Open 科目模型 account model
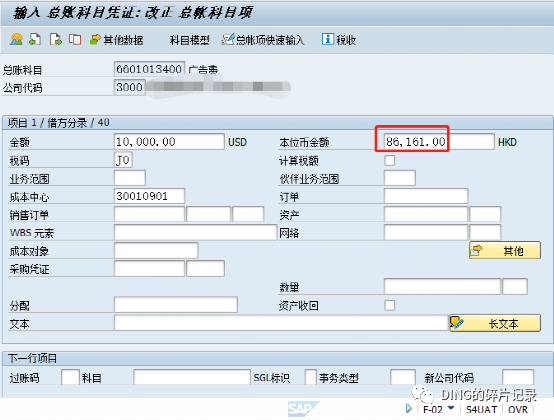554x420 pixels. point(189,40)
